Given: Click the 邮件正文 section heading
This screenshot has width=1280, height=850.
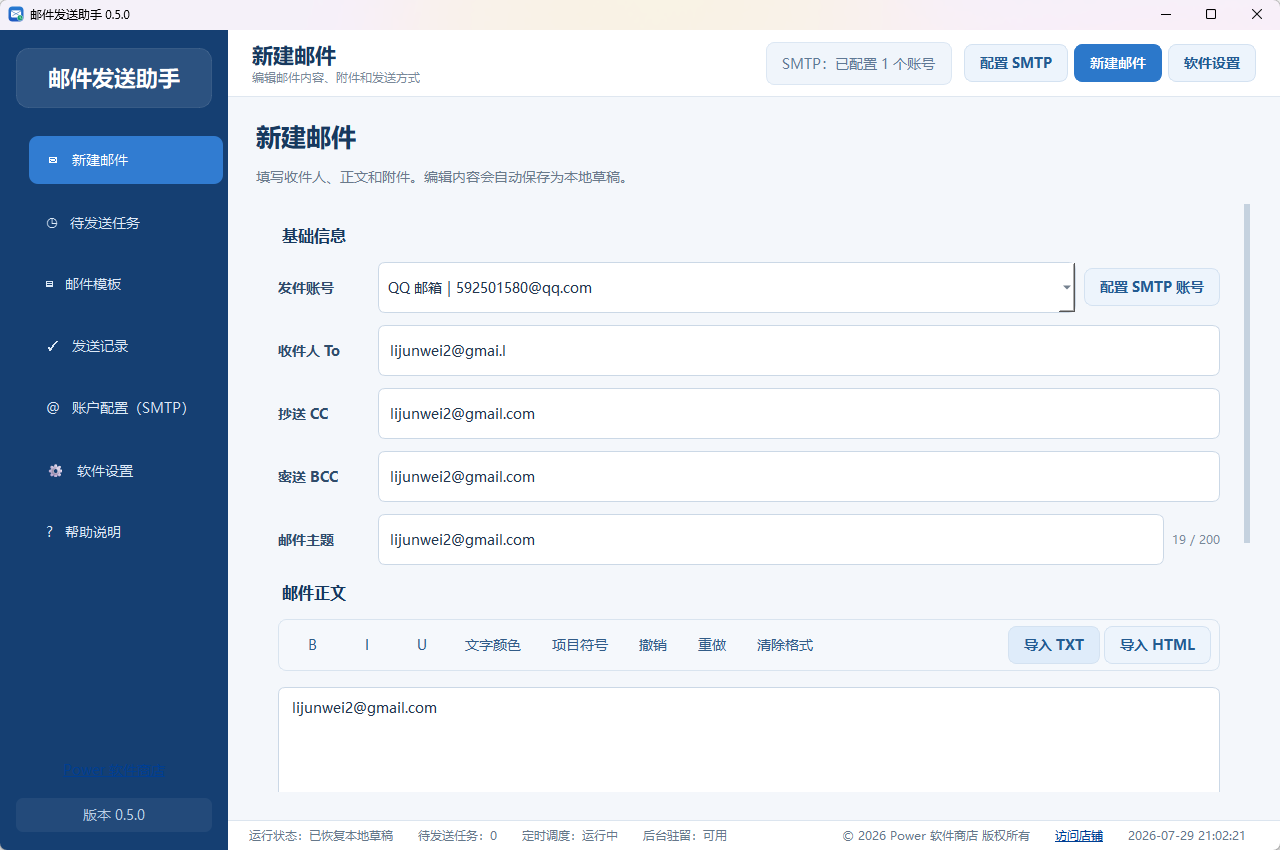Looking at the screenshot, I should click(314, 593).
